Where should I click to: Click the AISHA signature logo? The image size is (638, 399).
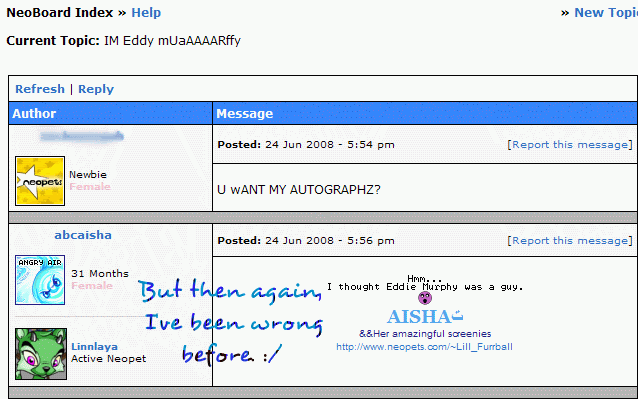click(x=425, y=316)
